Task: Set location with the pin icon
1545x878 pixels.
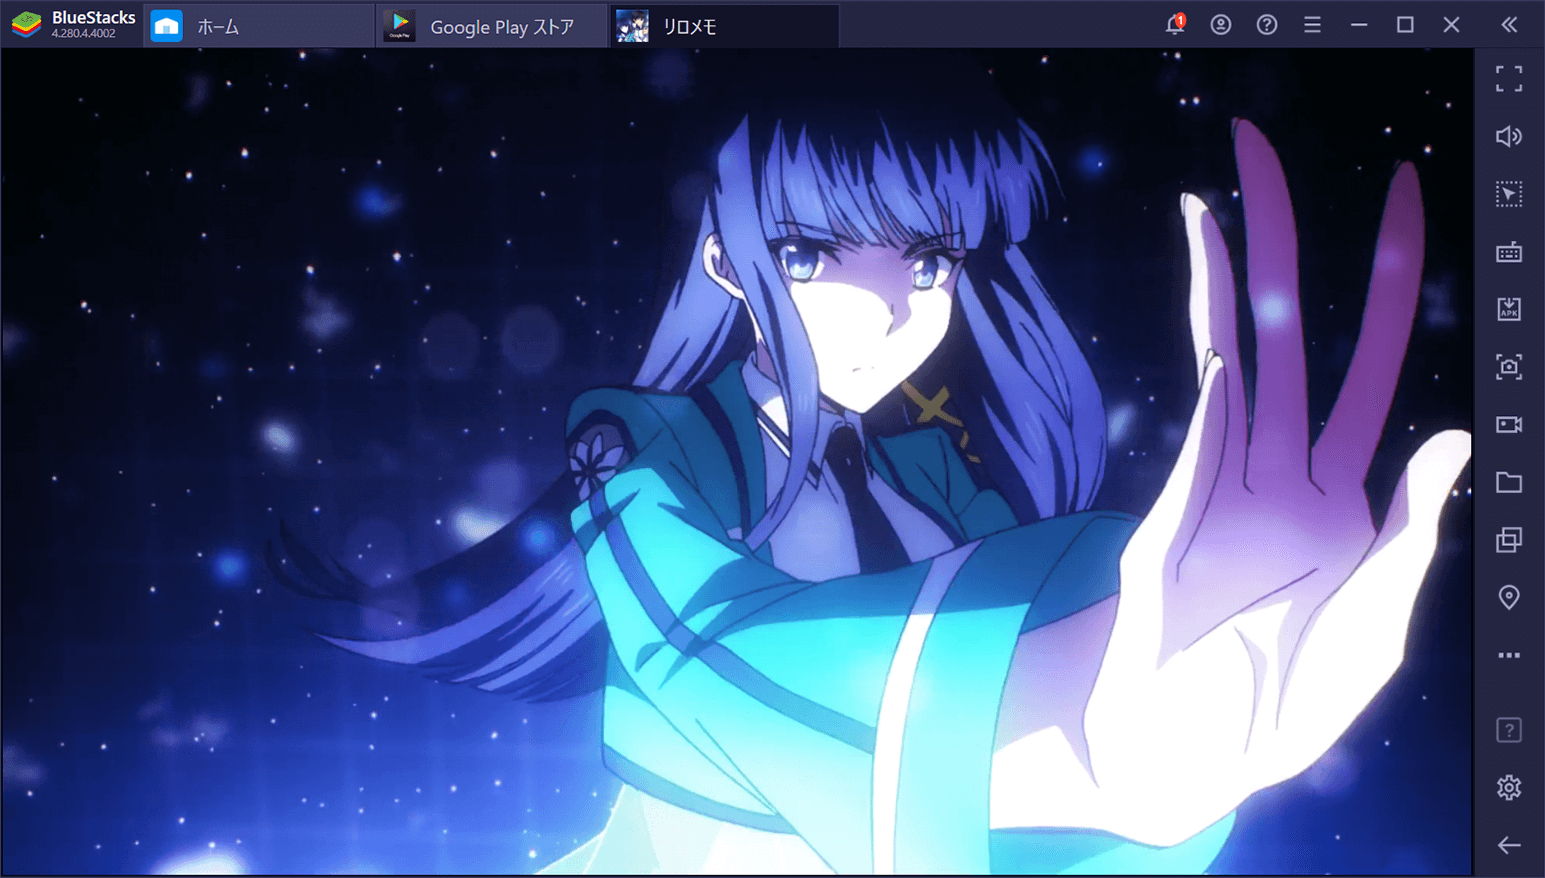Action: tap(1509, 598)
